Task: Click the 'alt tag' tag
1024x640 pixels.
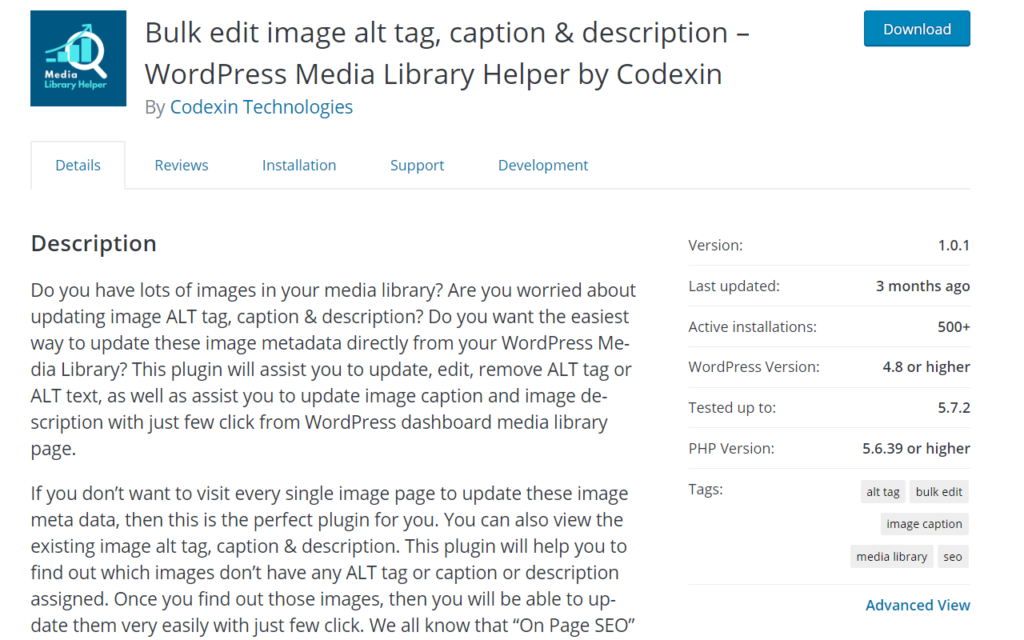Action: click(882, 492)
